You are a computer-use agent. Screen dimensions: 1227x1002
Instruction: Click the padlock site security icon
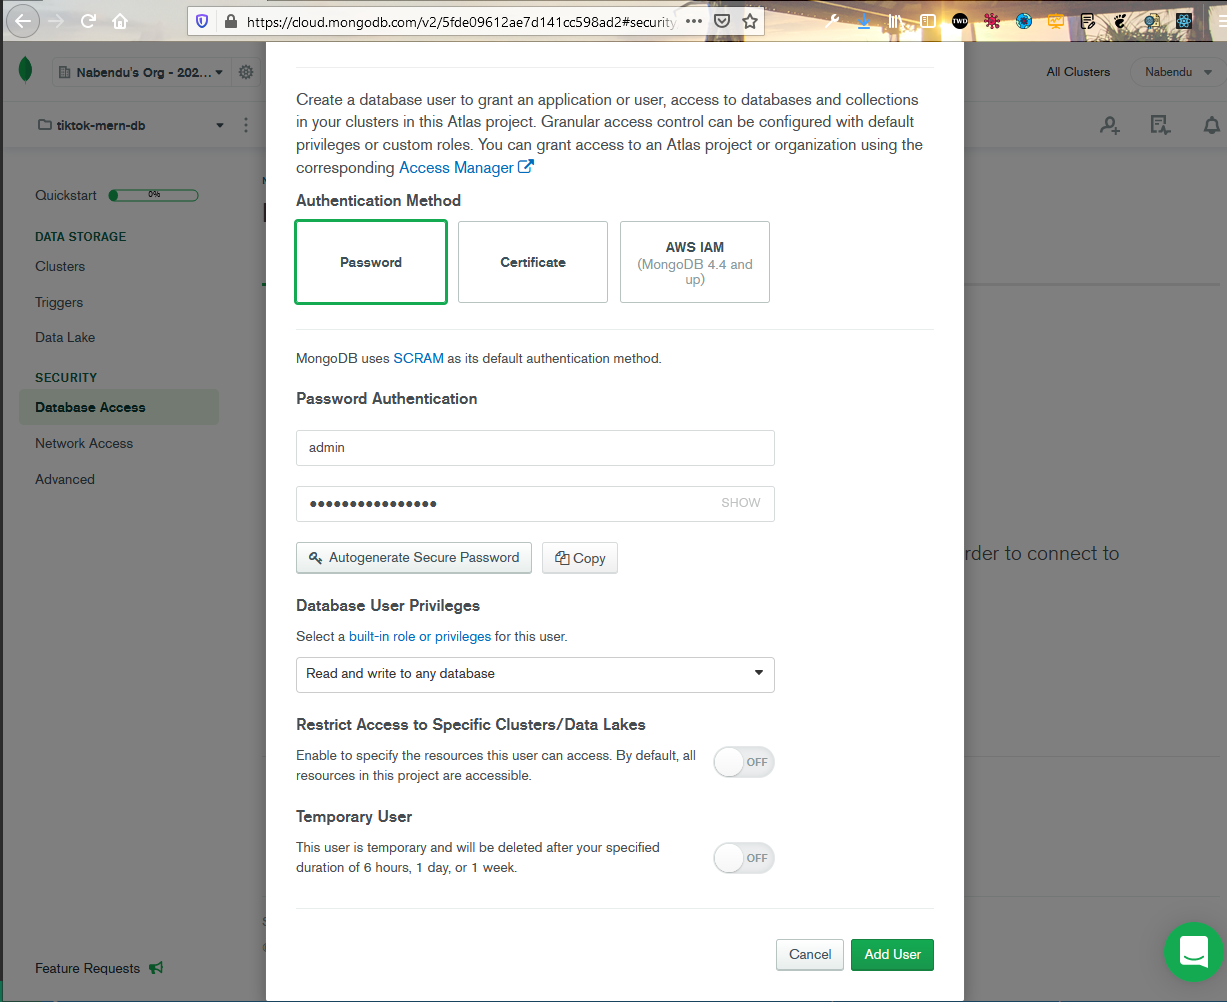231,21
